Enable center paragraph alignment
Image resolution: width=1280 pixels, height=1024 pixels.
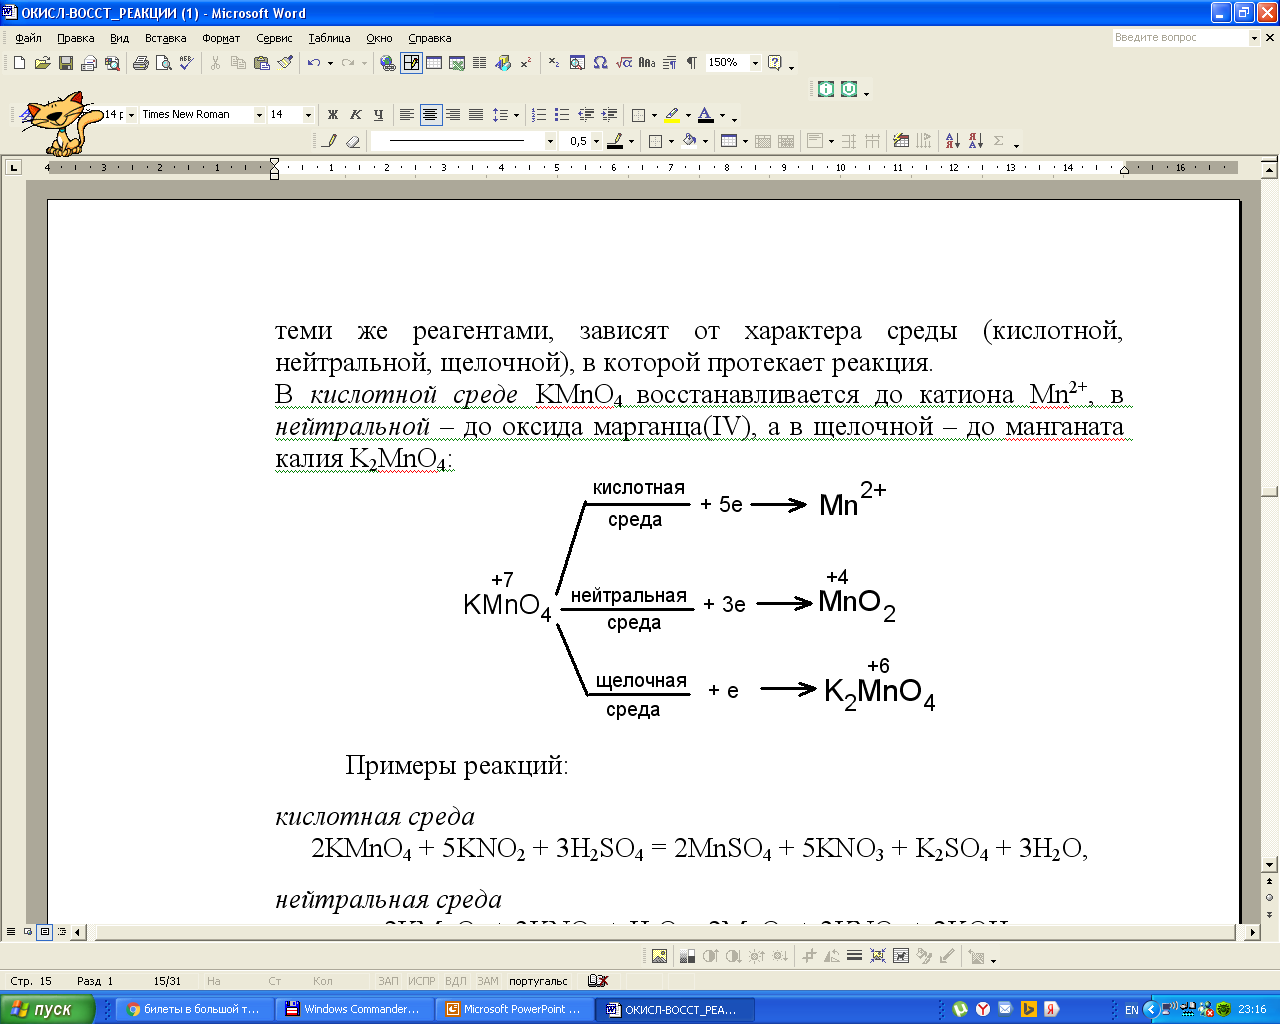[x=430, y=115]
